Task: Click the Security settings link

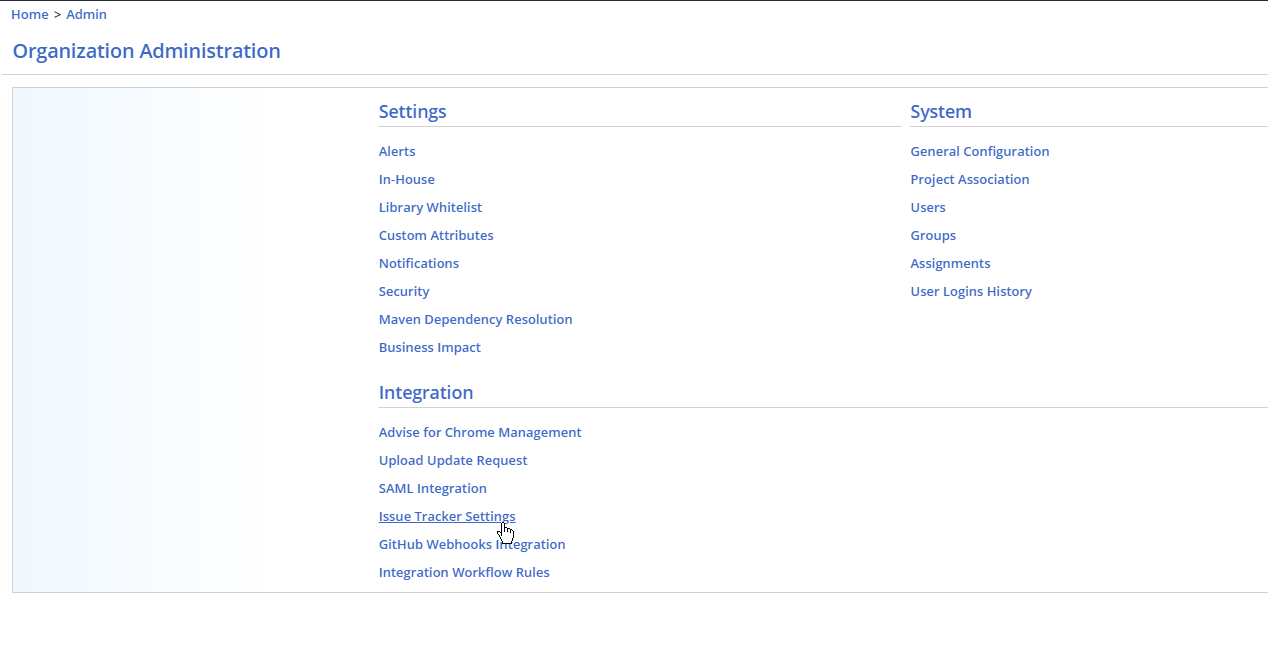Action: coord(404,292)
